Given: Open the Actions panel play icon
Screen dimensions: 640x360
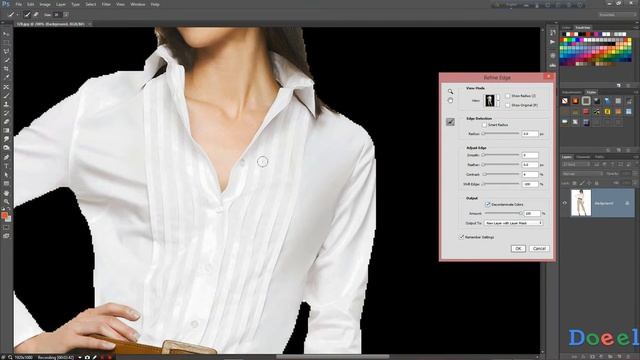Looking at the screenshot, I should click(x=553, y=42).
